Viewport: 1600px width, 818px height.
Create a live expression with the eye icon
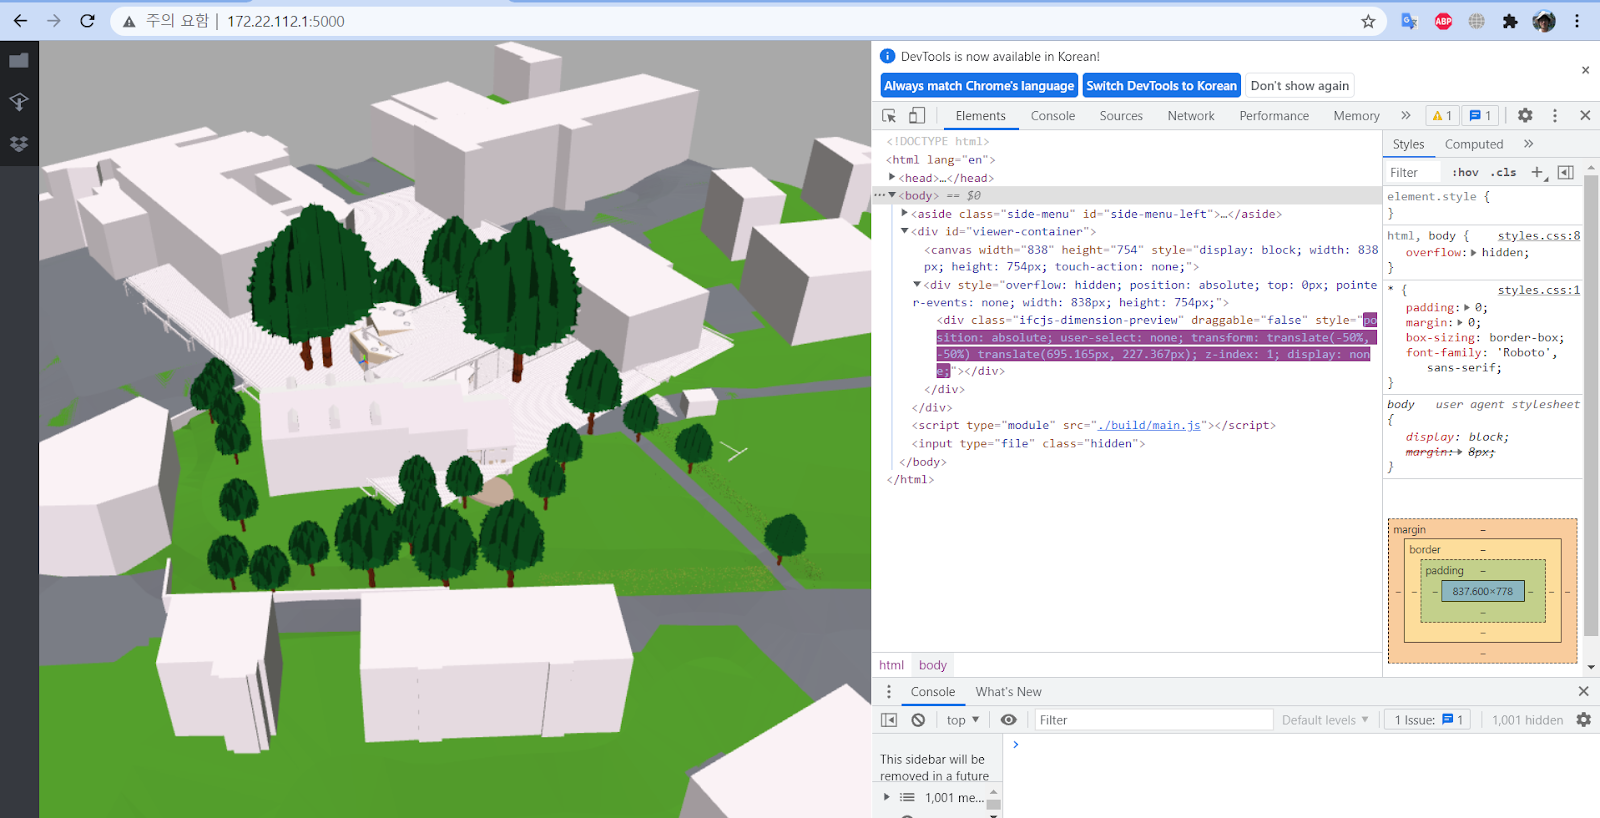1009,720
